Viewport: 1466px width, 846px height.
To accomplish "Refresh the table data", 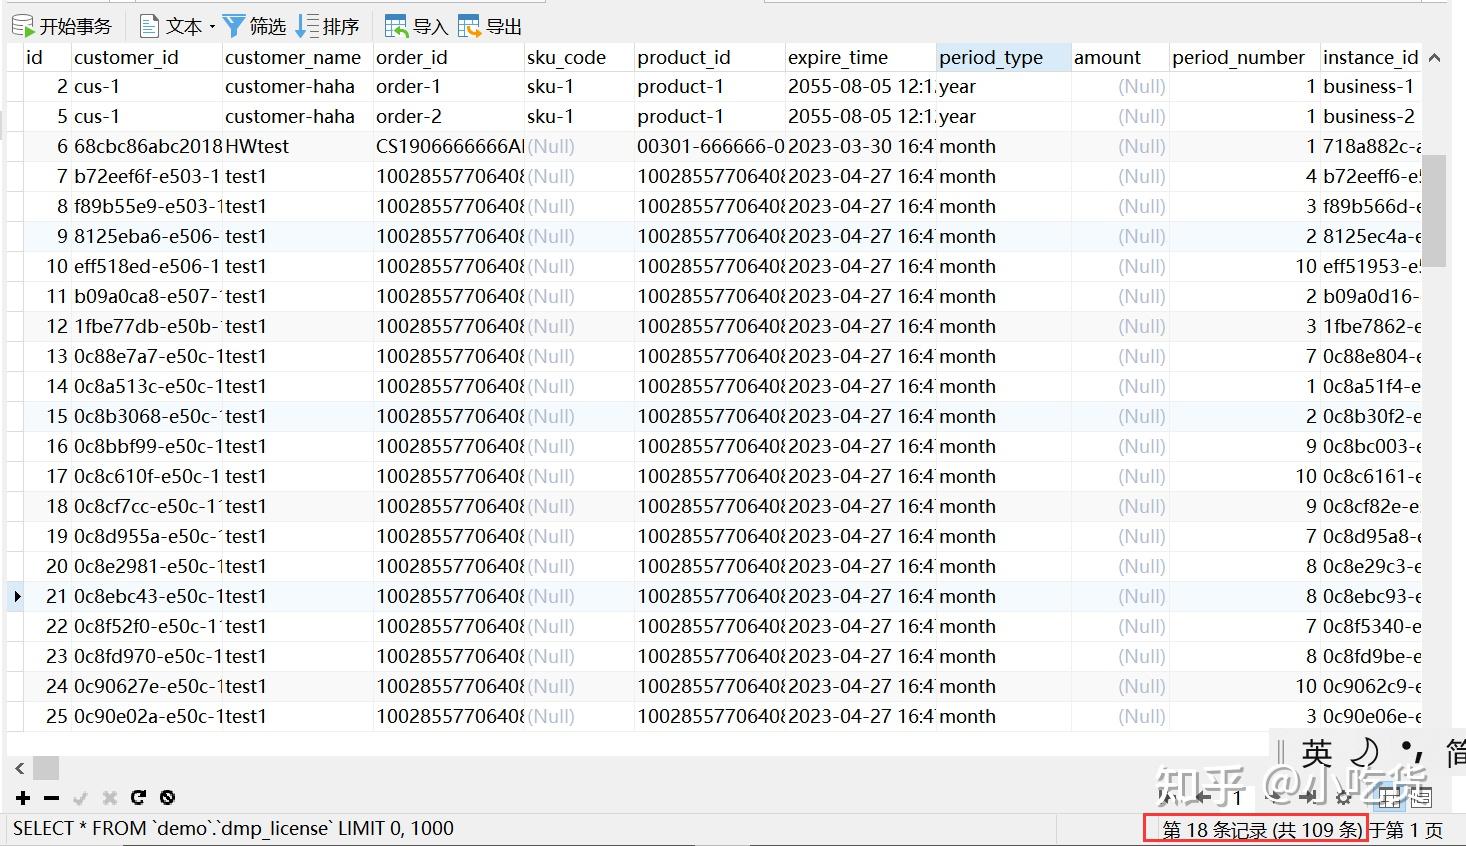I will [x=138, y=797].
